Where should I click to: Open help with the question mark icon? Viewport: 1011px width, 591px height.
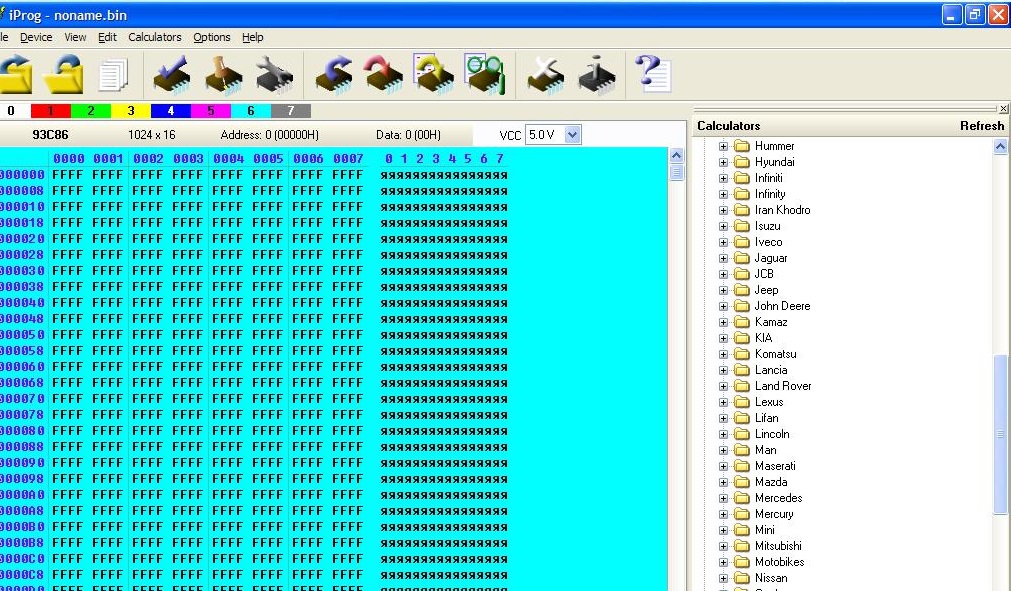(653, 73)
